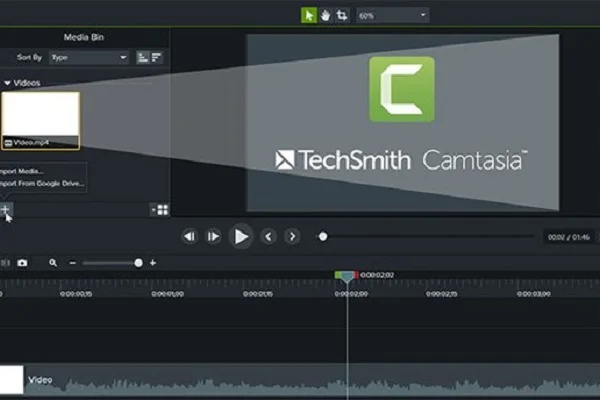The width and height of the screenshot is (600, 400).
Task: Click the Media Bin panel title
Action: pyautogui.click(x=84, y=37)
